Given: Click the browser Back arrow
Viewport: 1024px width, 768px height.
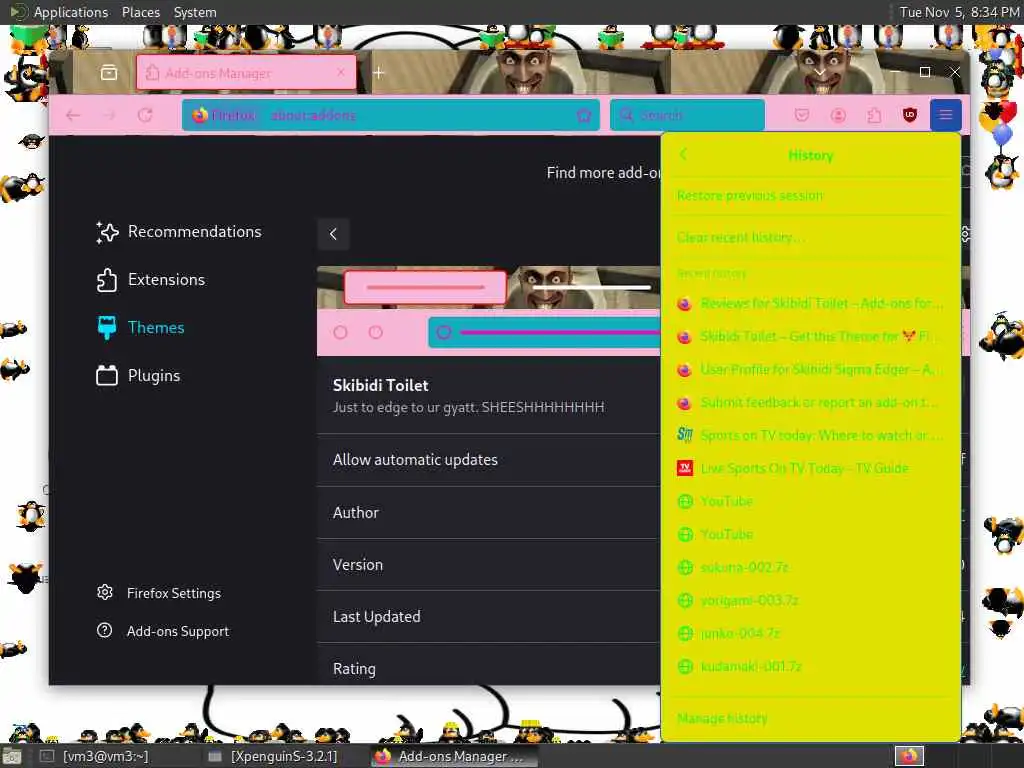Looking at the screenshot, I should point(73,115).
